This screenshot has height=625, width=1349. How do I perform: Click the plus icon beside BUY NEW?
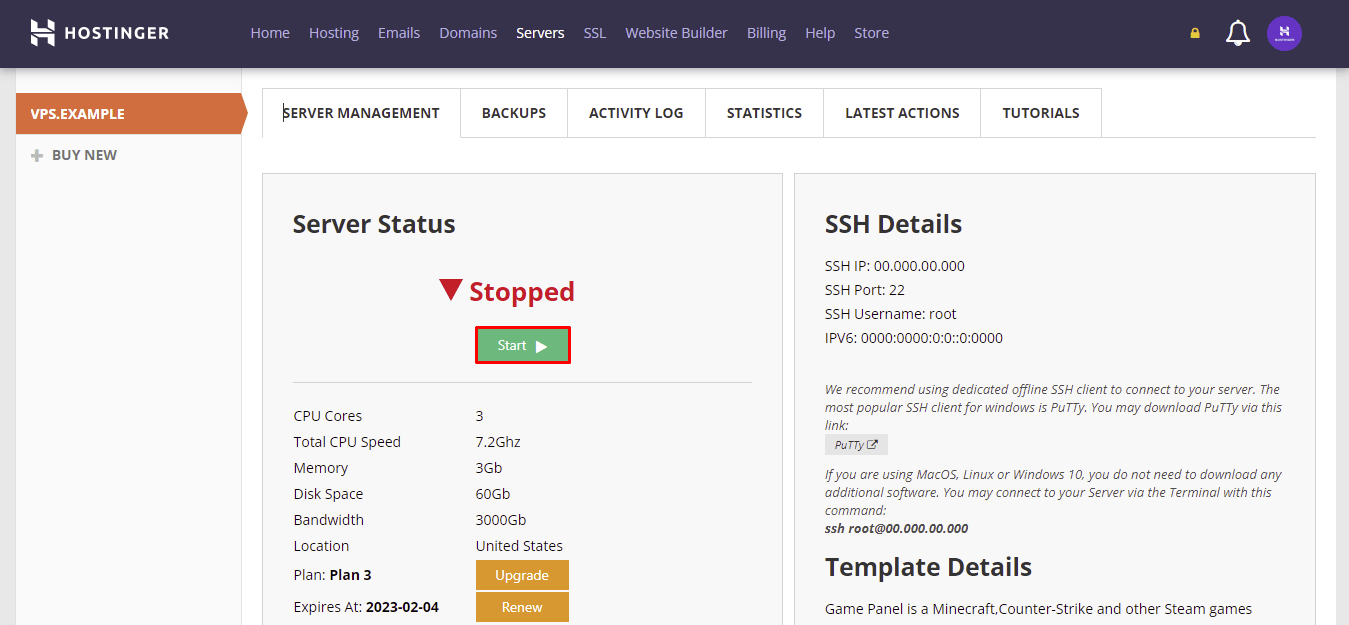(38, 154)
